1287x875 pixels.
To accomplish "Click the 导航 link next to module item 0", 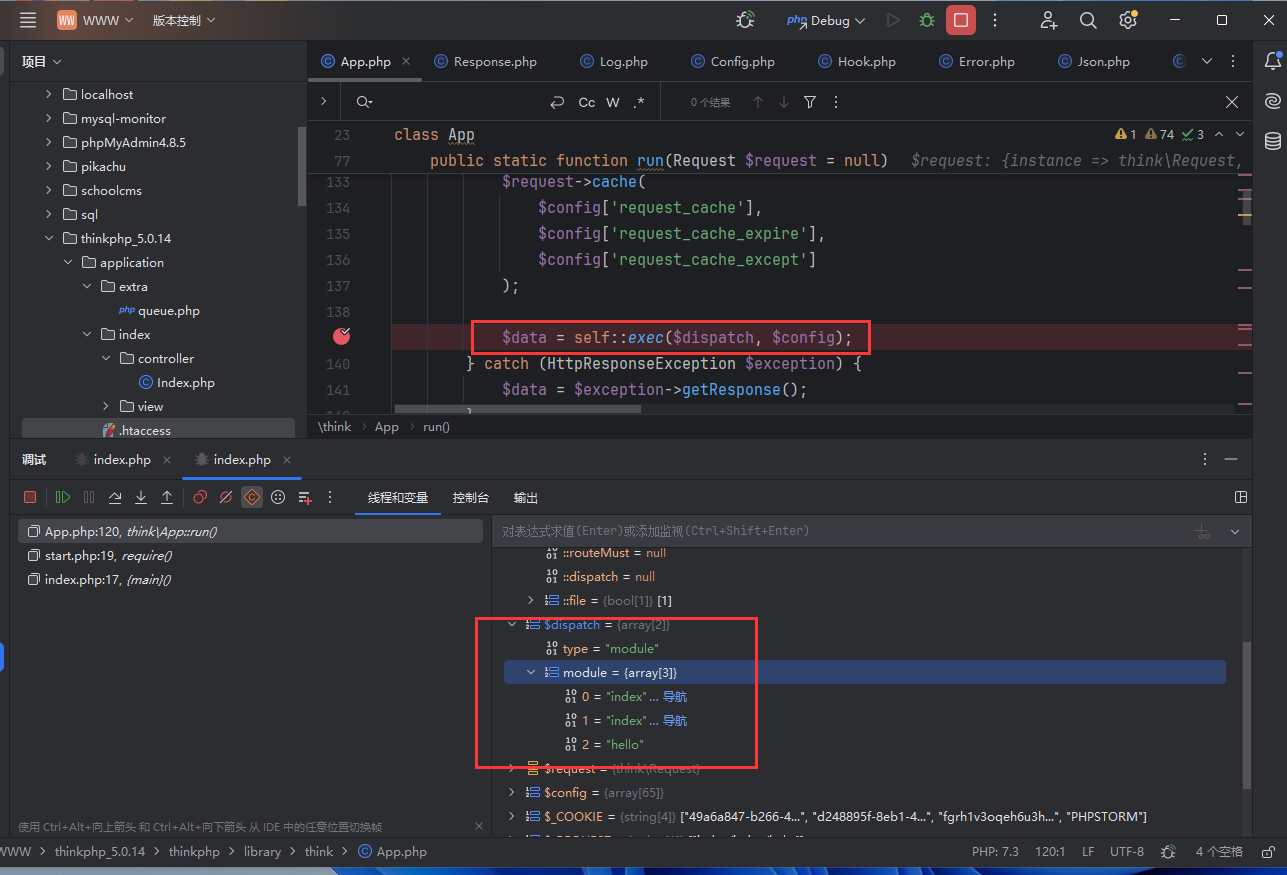I will click(x=675, y=696).
